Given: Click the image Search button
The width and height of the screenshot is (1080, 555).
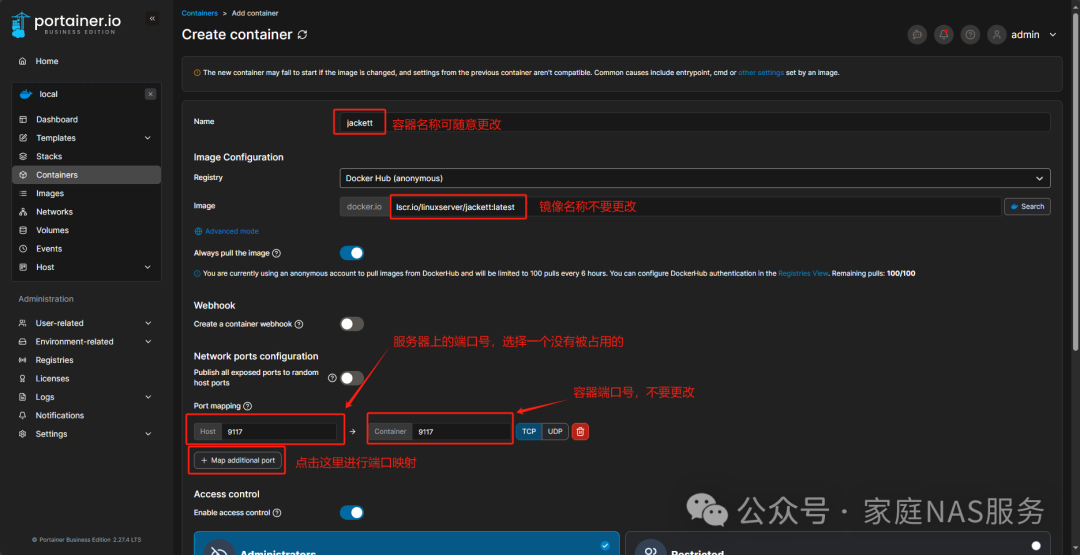Looking at the screenshot, I should (x=1027, y=207).
